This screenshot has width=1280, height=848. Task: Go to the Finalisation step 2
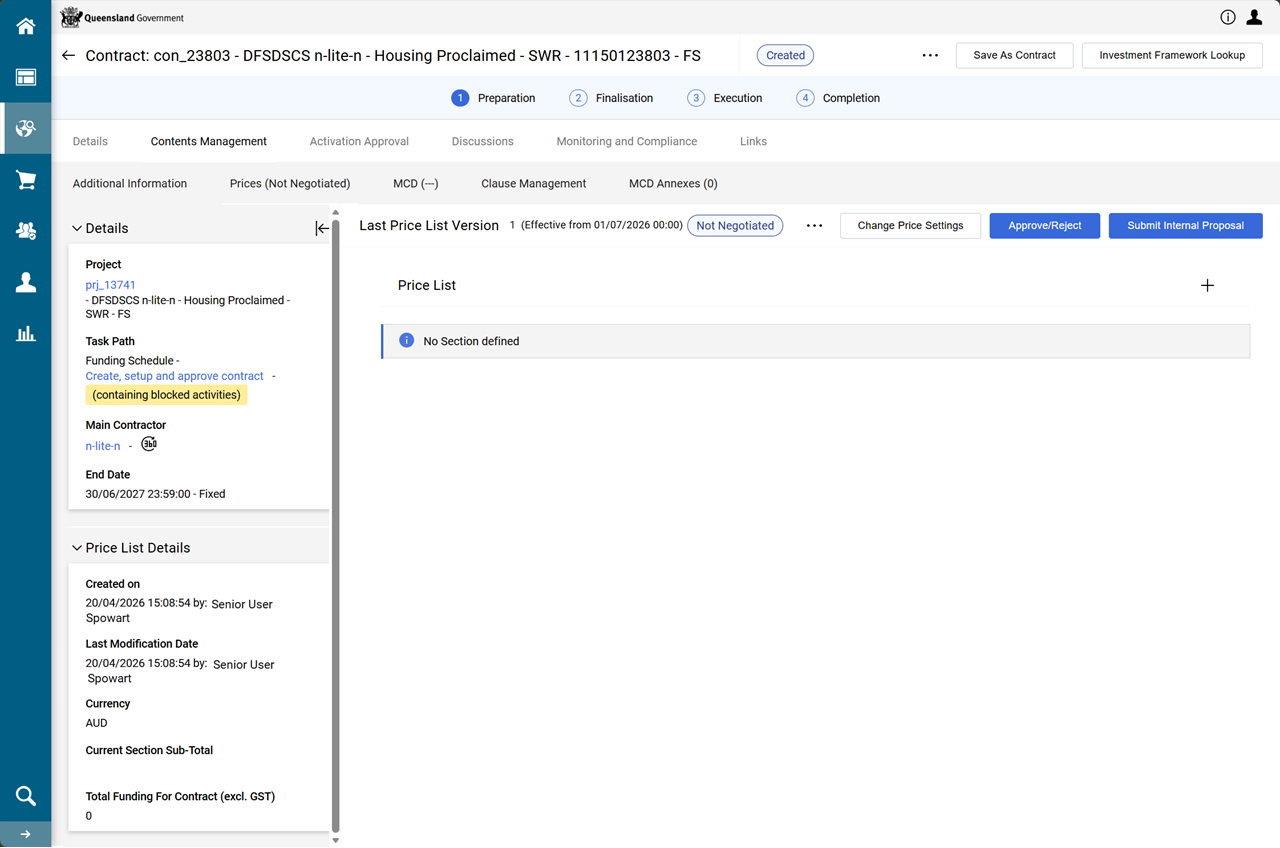click(x=611, y=98)
